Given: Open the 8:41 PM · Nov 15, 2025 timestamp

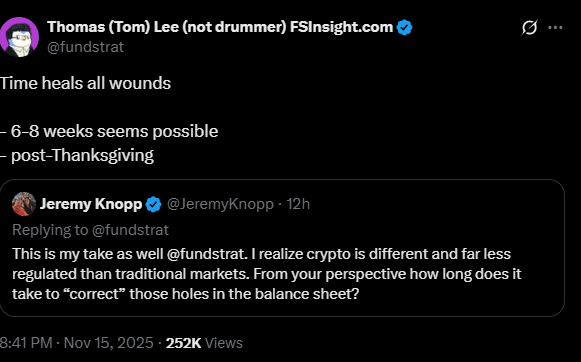Looking at the screenshot, I should (77, 343).
